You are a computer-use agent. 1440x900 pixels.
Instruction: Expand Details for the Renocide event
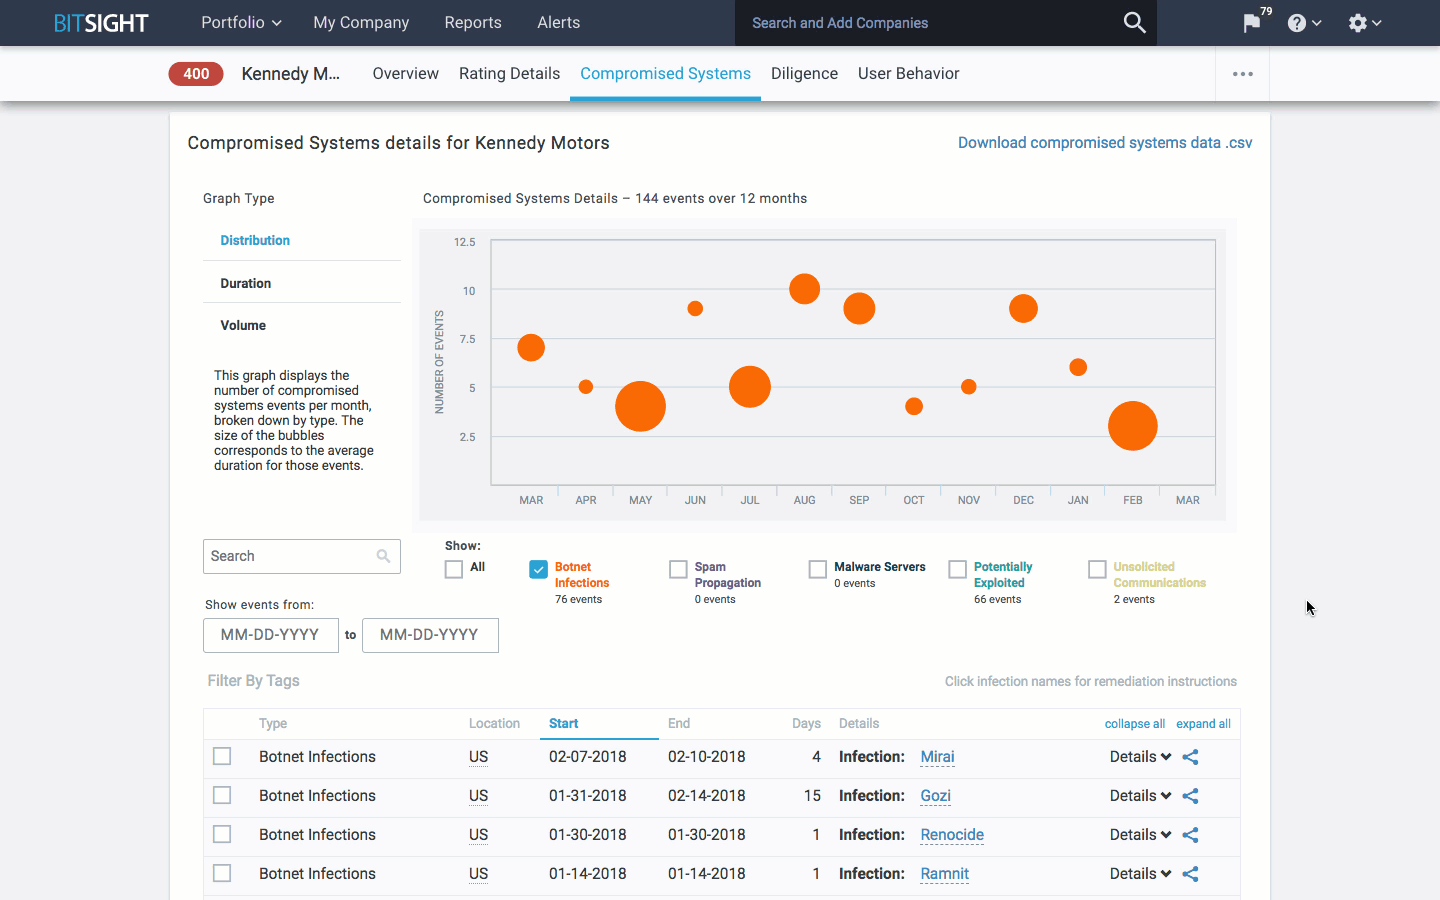tap(1140, 835)
